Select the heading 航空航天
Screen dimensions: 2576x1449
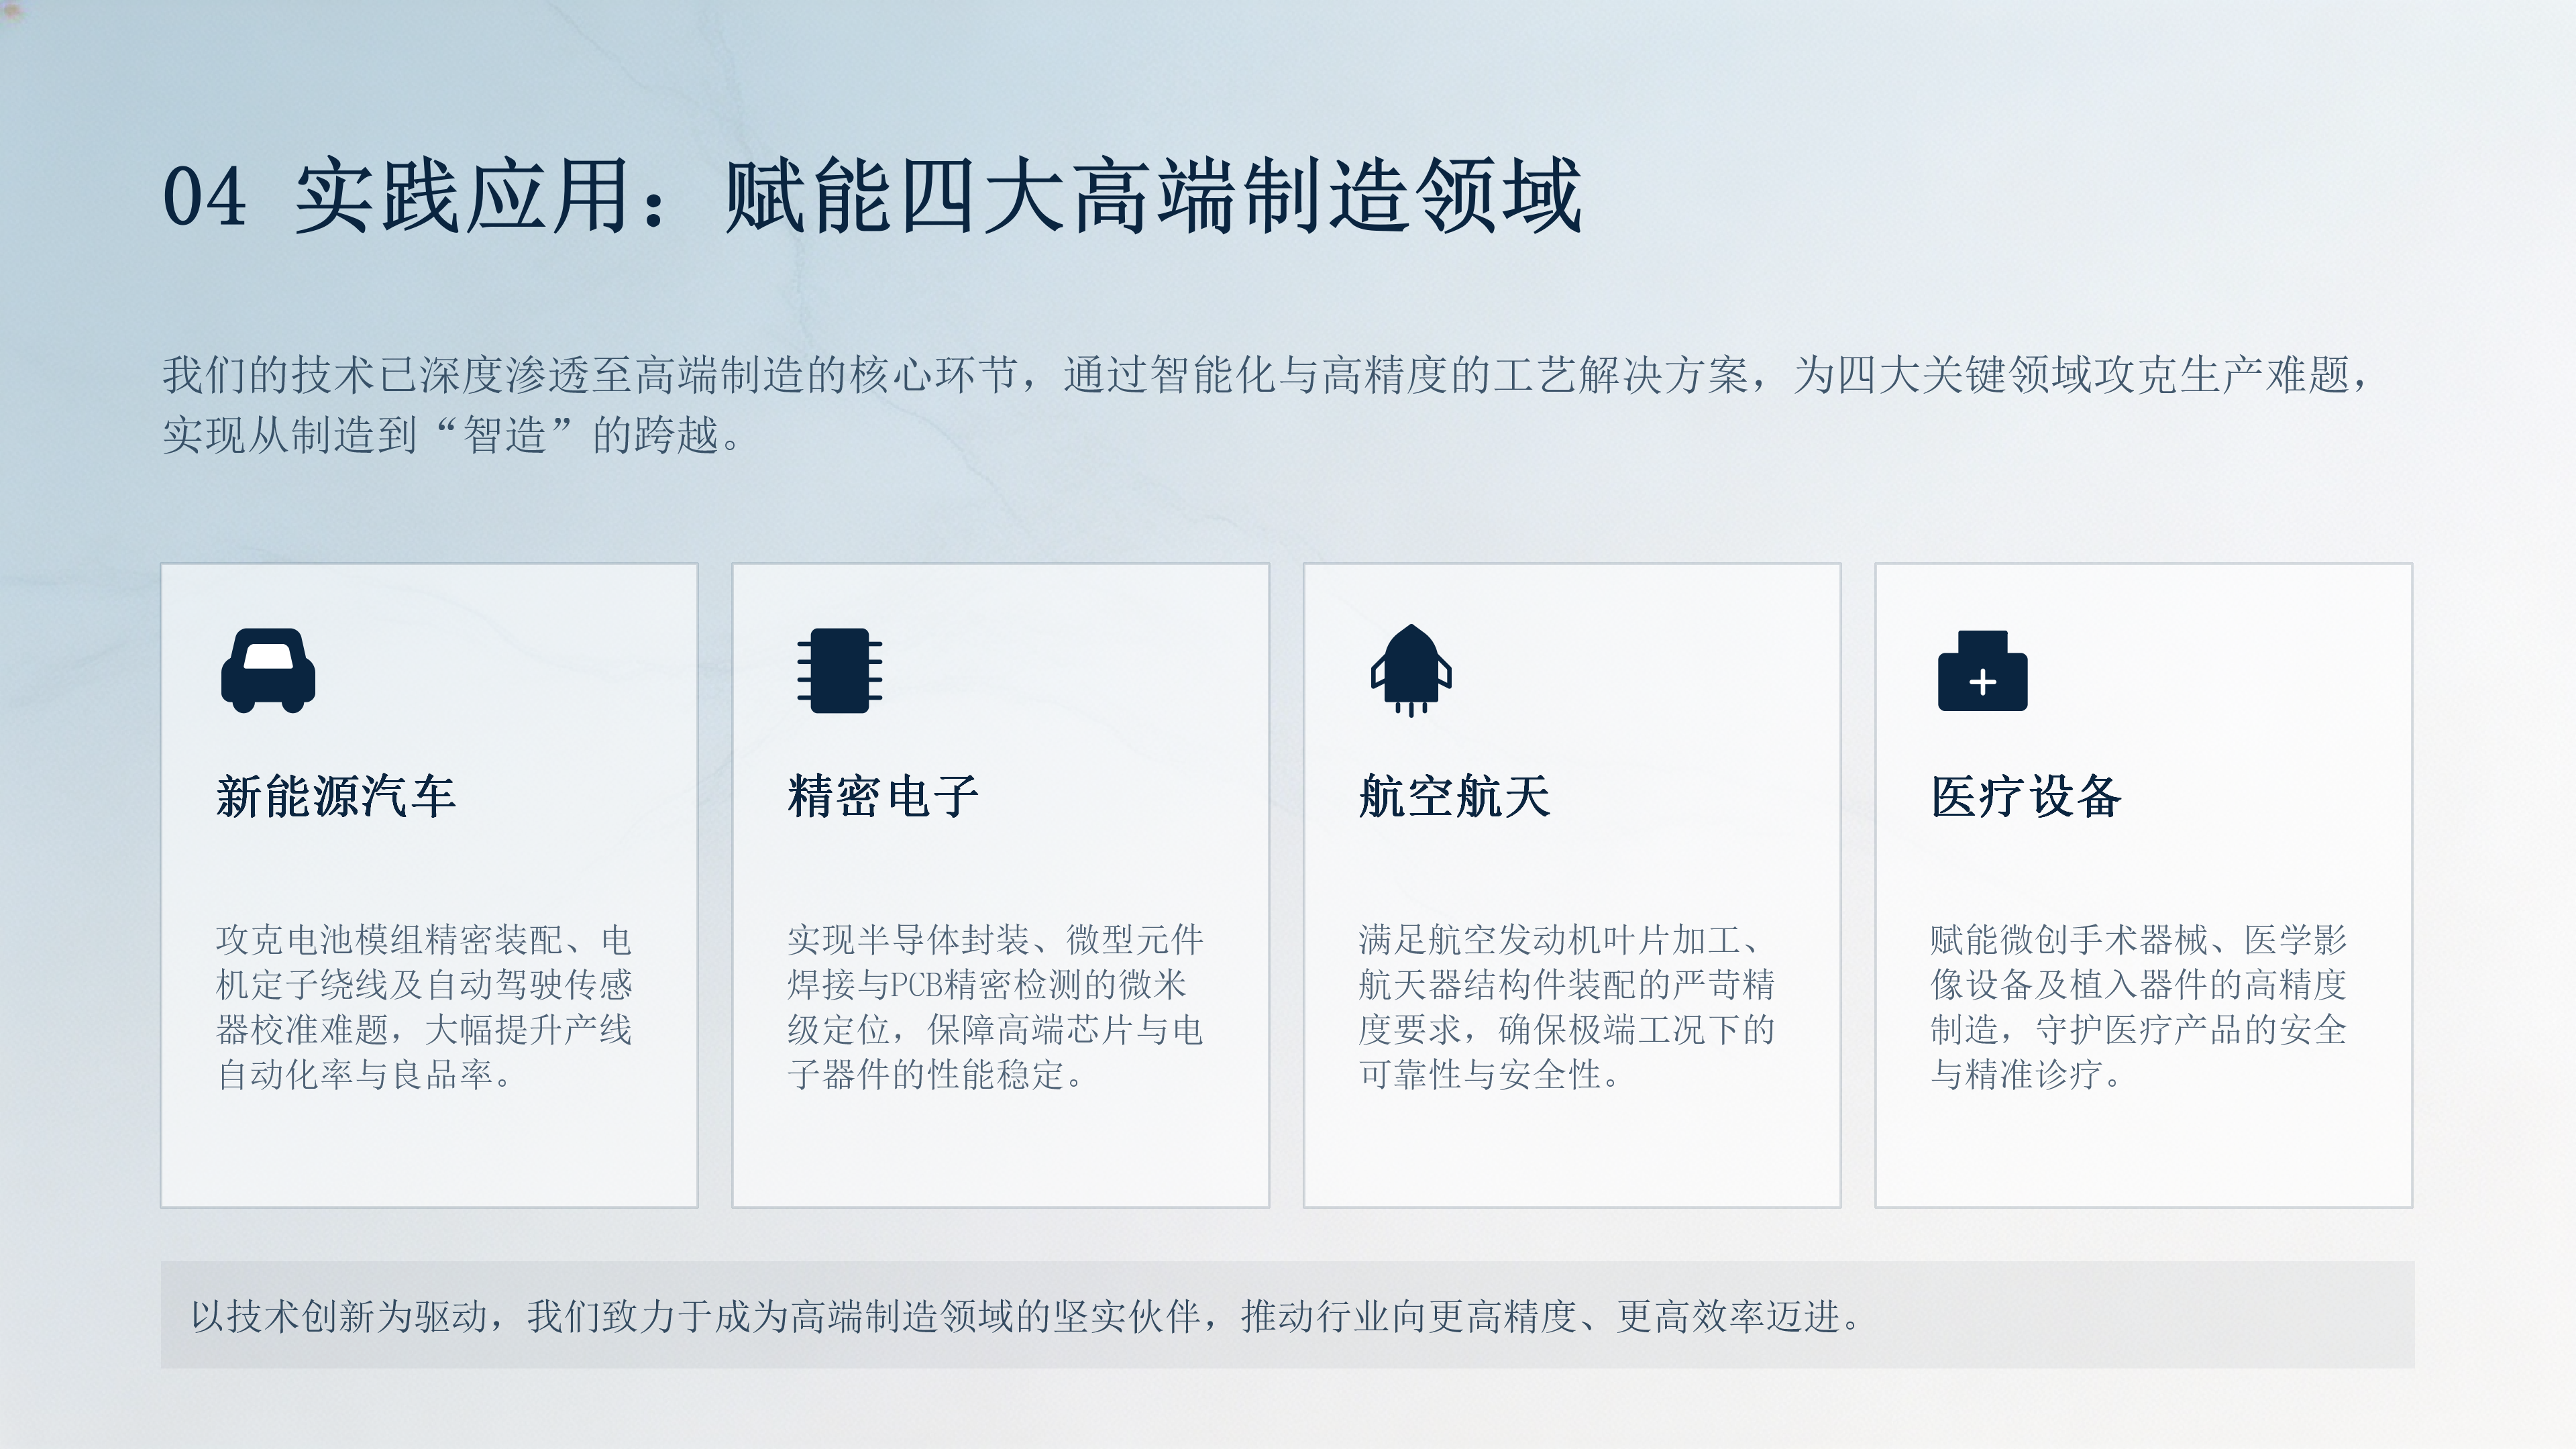click(x=1454, y=796)
